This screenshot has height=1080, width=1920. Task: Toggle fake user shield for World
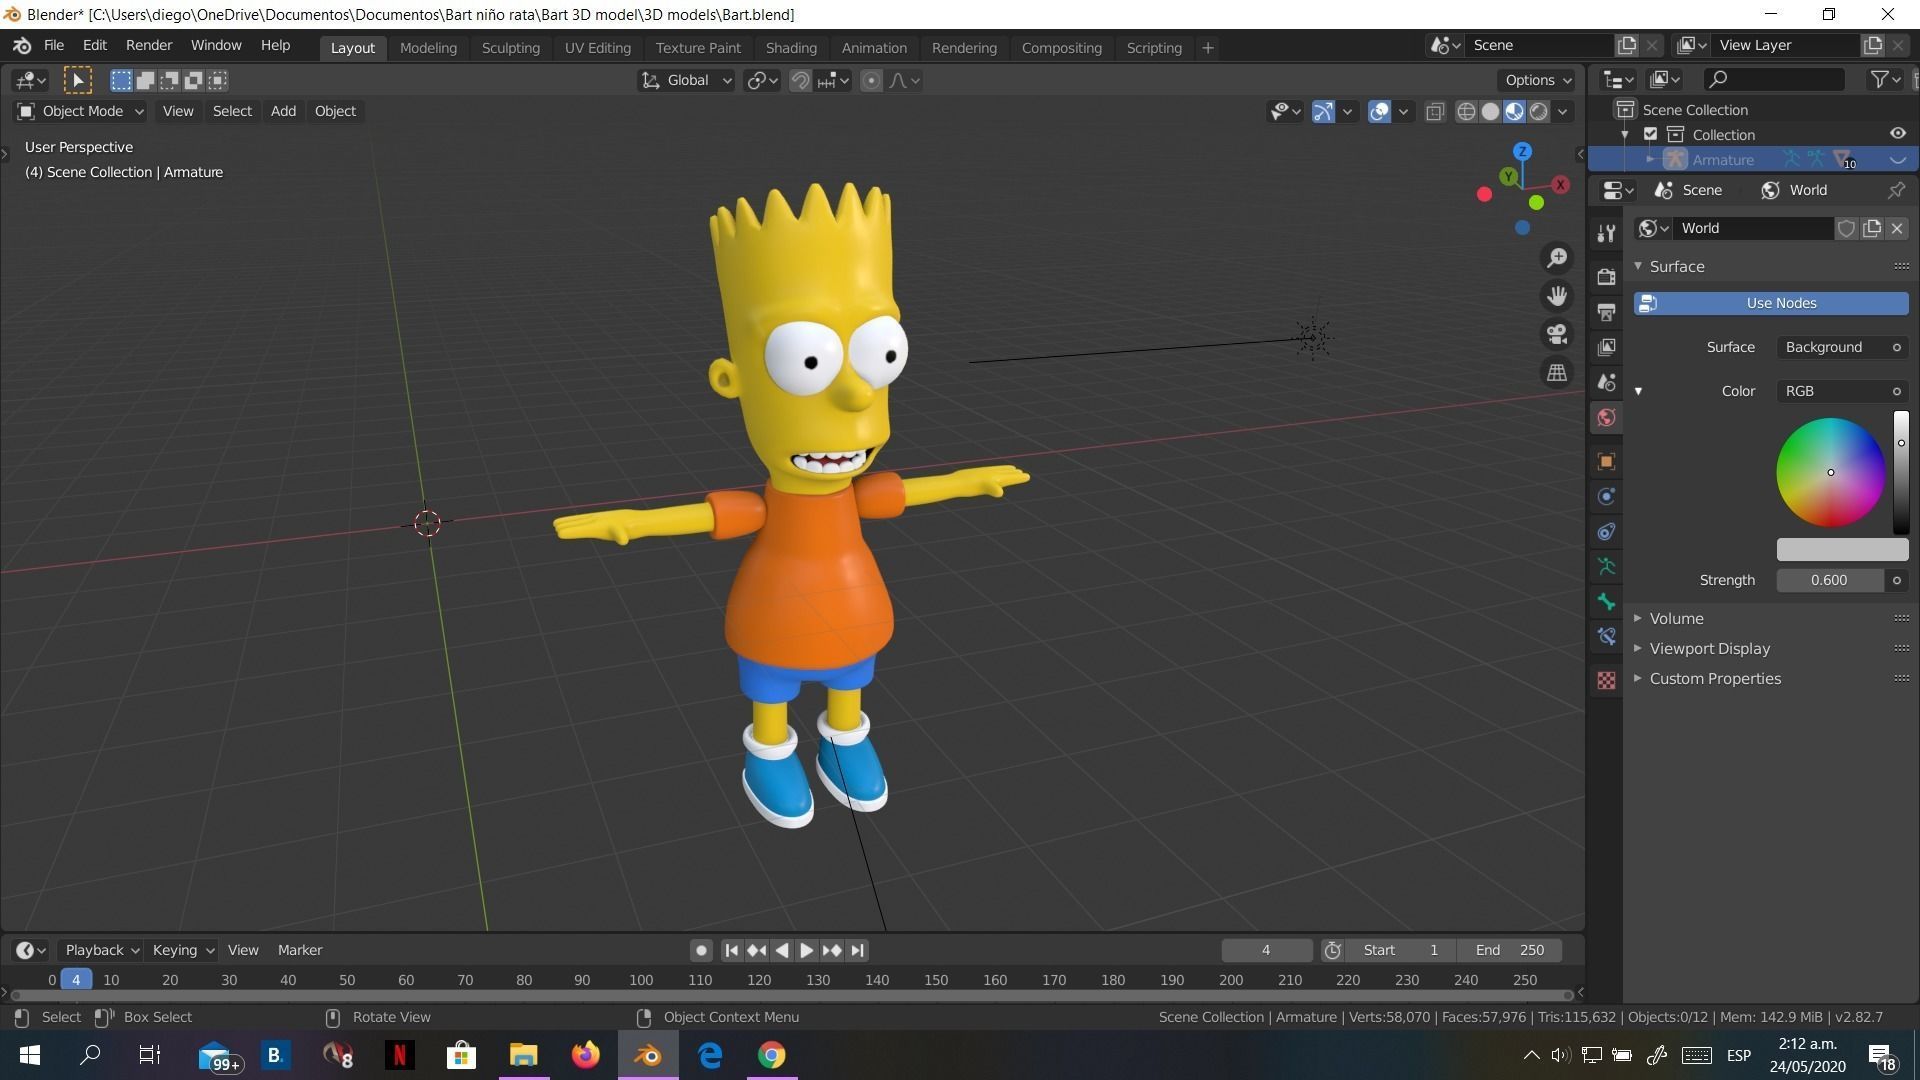point(1846,228)
